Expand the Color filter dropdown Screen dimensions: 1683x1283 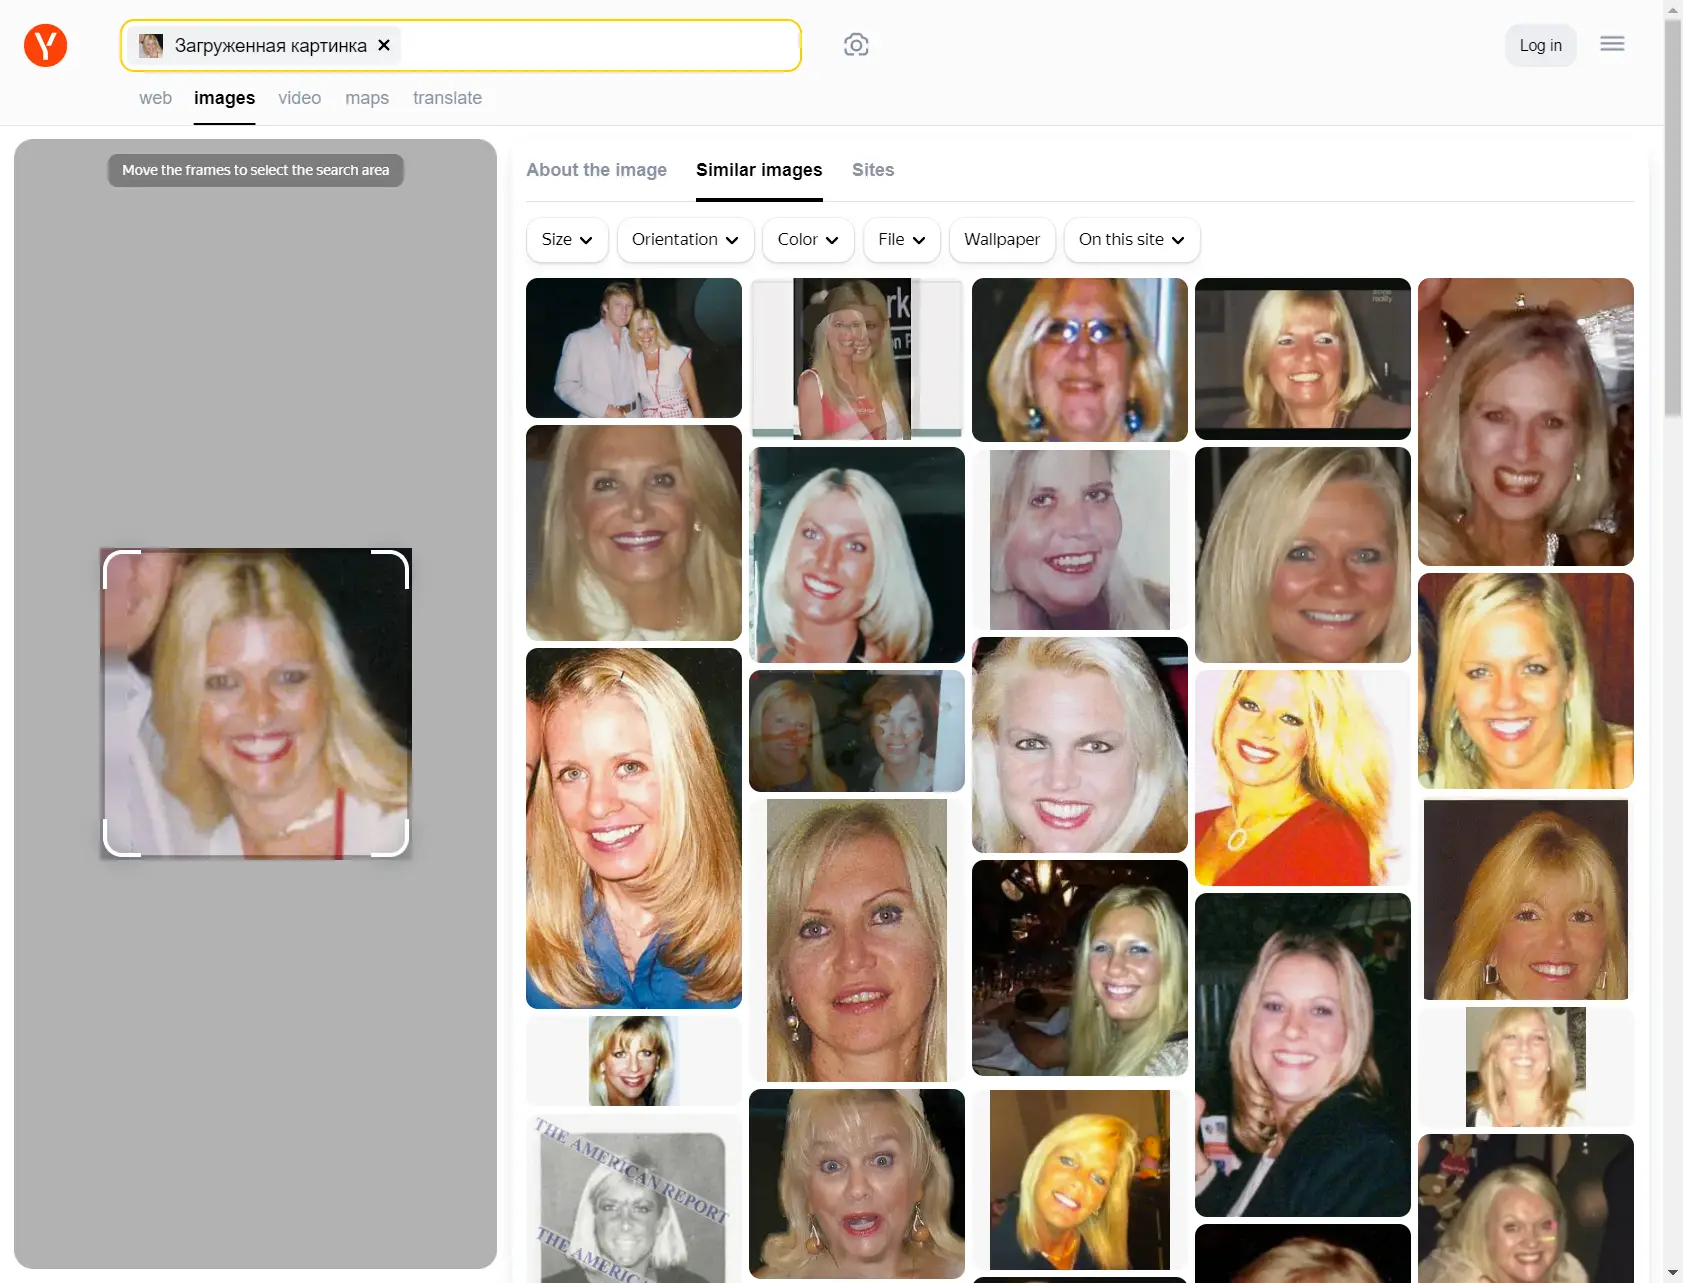tap(807, 240)
